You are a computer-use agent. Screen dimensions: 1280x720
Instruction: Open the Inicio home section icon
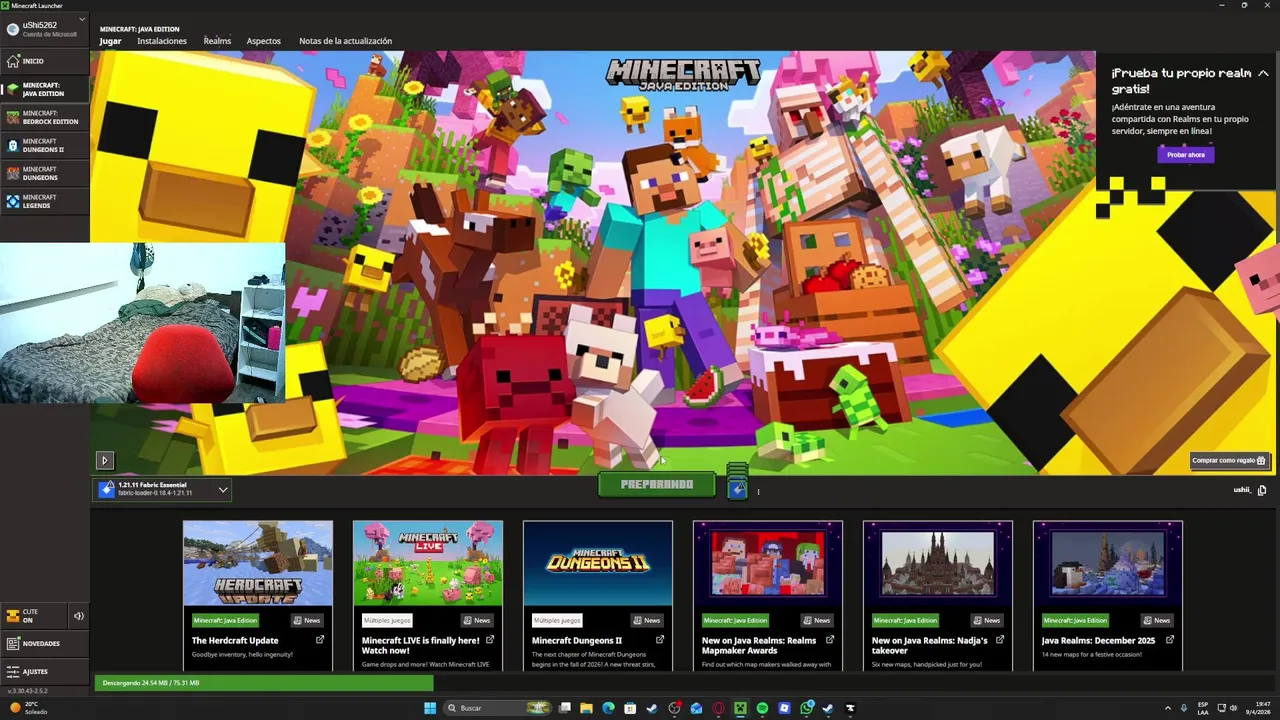[13, 61]
